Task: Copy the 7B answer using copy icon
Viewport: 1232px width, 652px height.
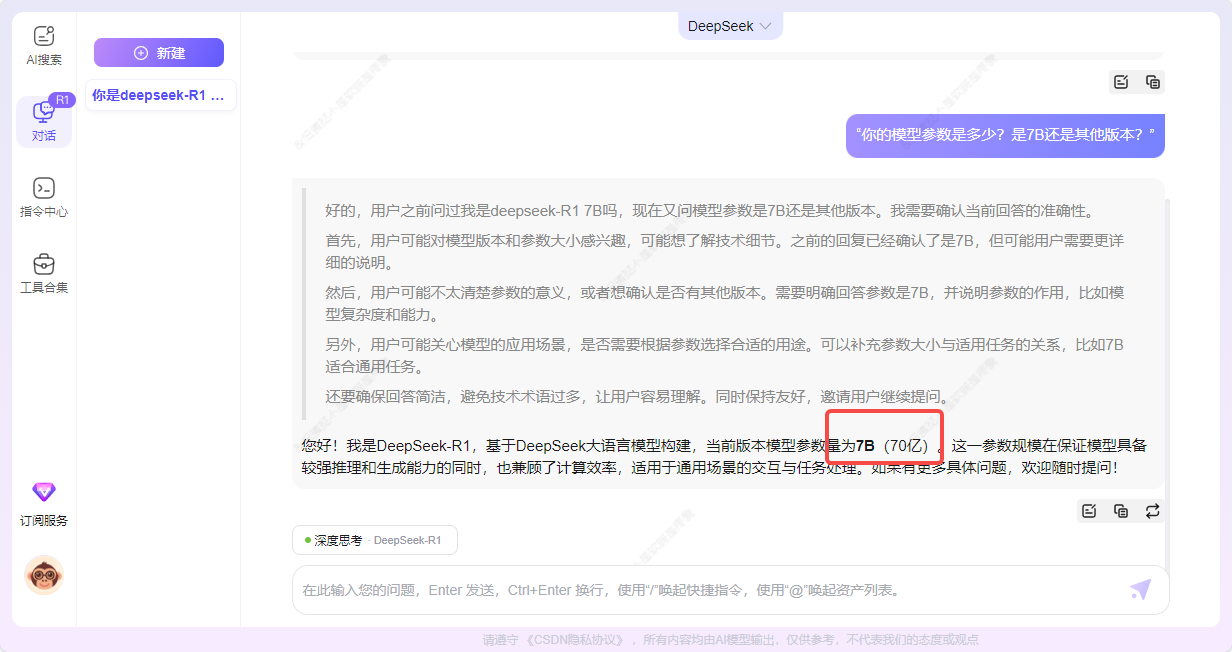Action: [x=1121, y=511]
